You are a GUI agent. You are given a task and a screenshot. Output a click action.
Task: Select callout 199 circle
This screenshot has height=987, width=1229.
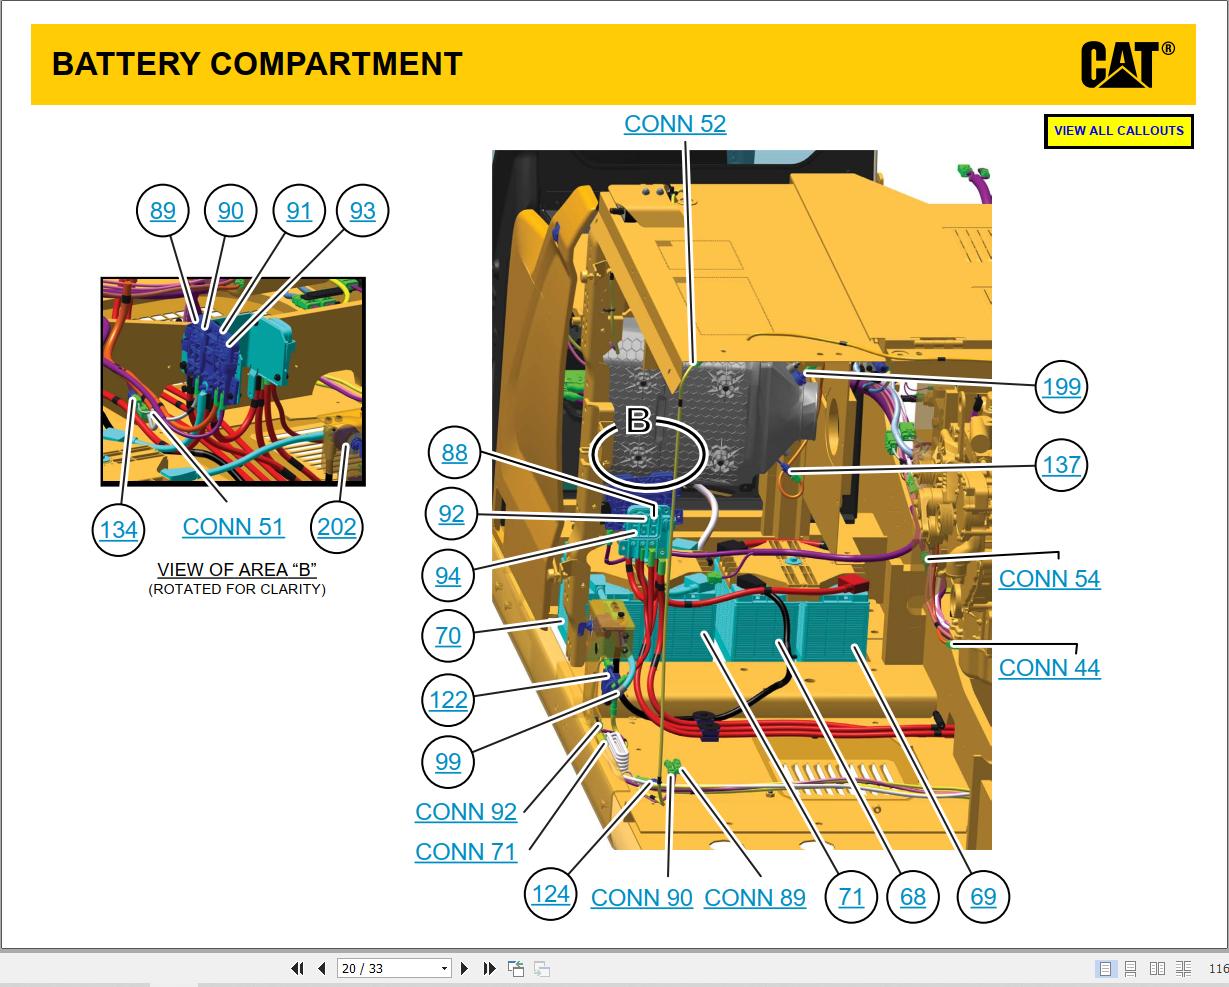1062,387
